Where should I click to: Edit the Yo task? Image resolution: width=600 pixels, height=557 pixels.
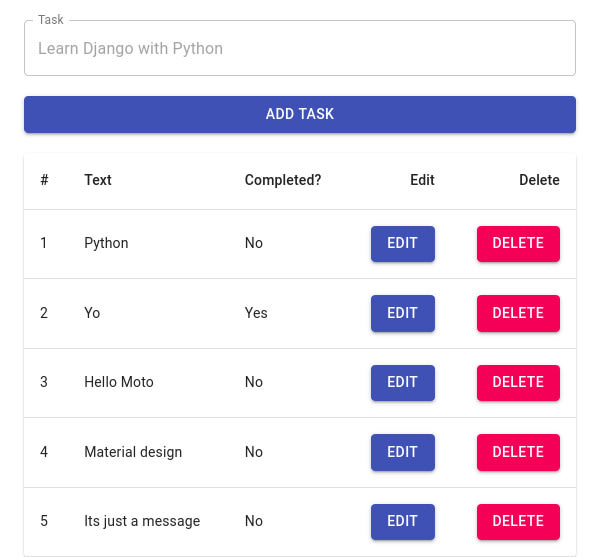pyautogui.click(x=402, y=313)
